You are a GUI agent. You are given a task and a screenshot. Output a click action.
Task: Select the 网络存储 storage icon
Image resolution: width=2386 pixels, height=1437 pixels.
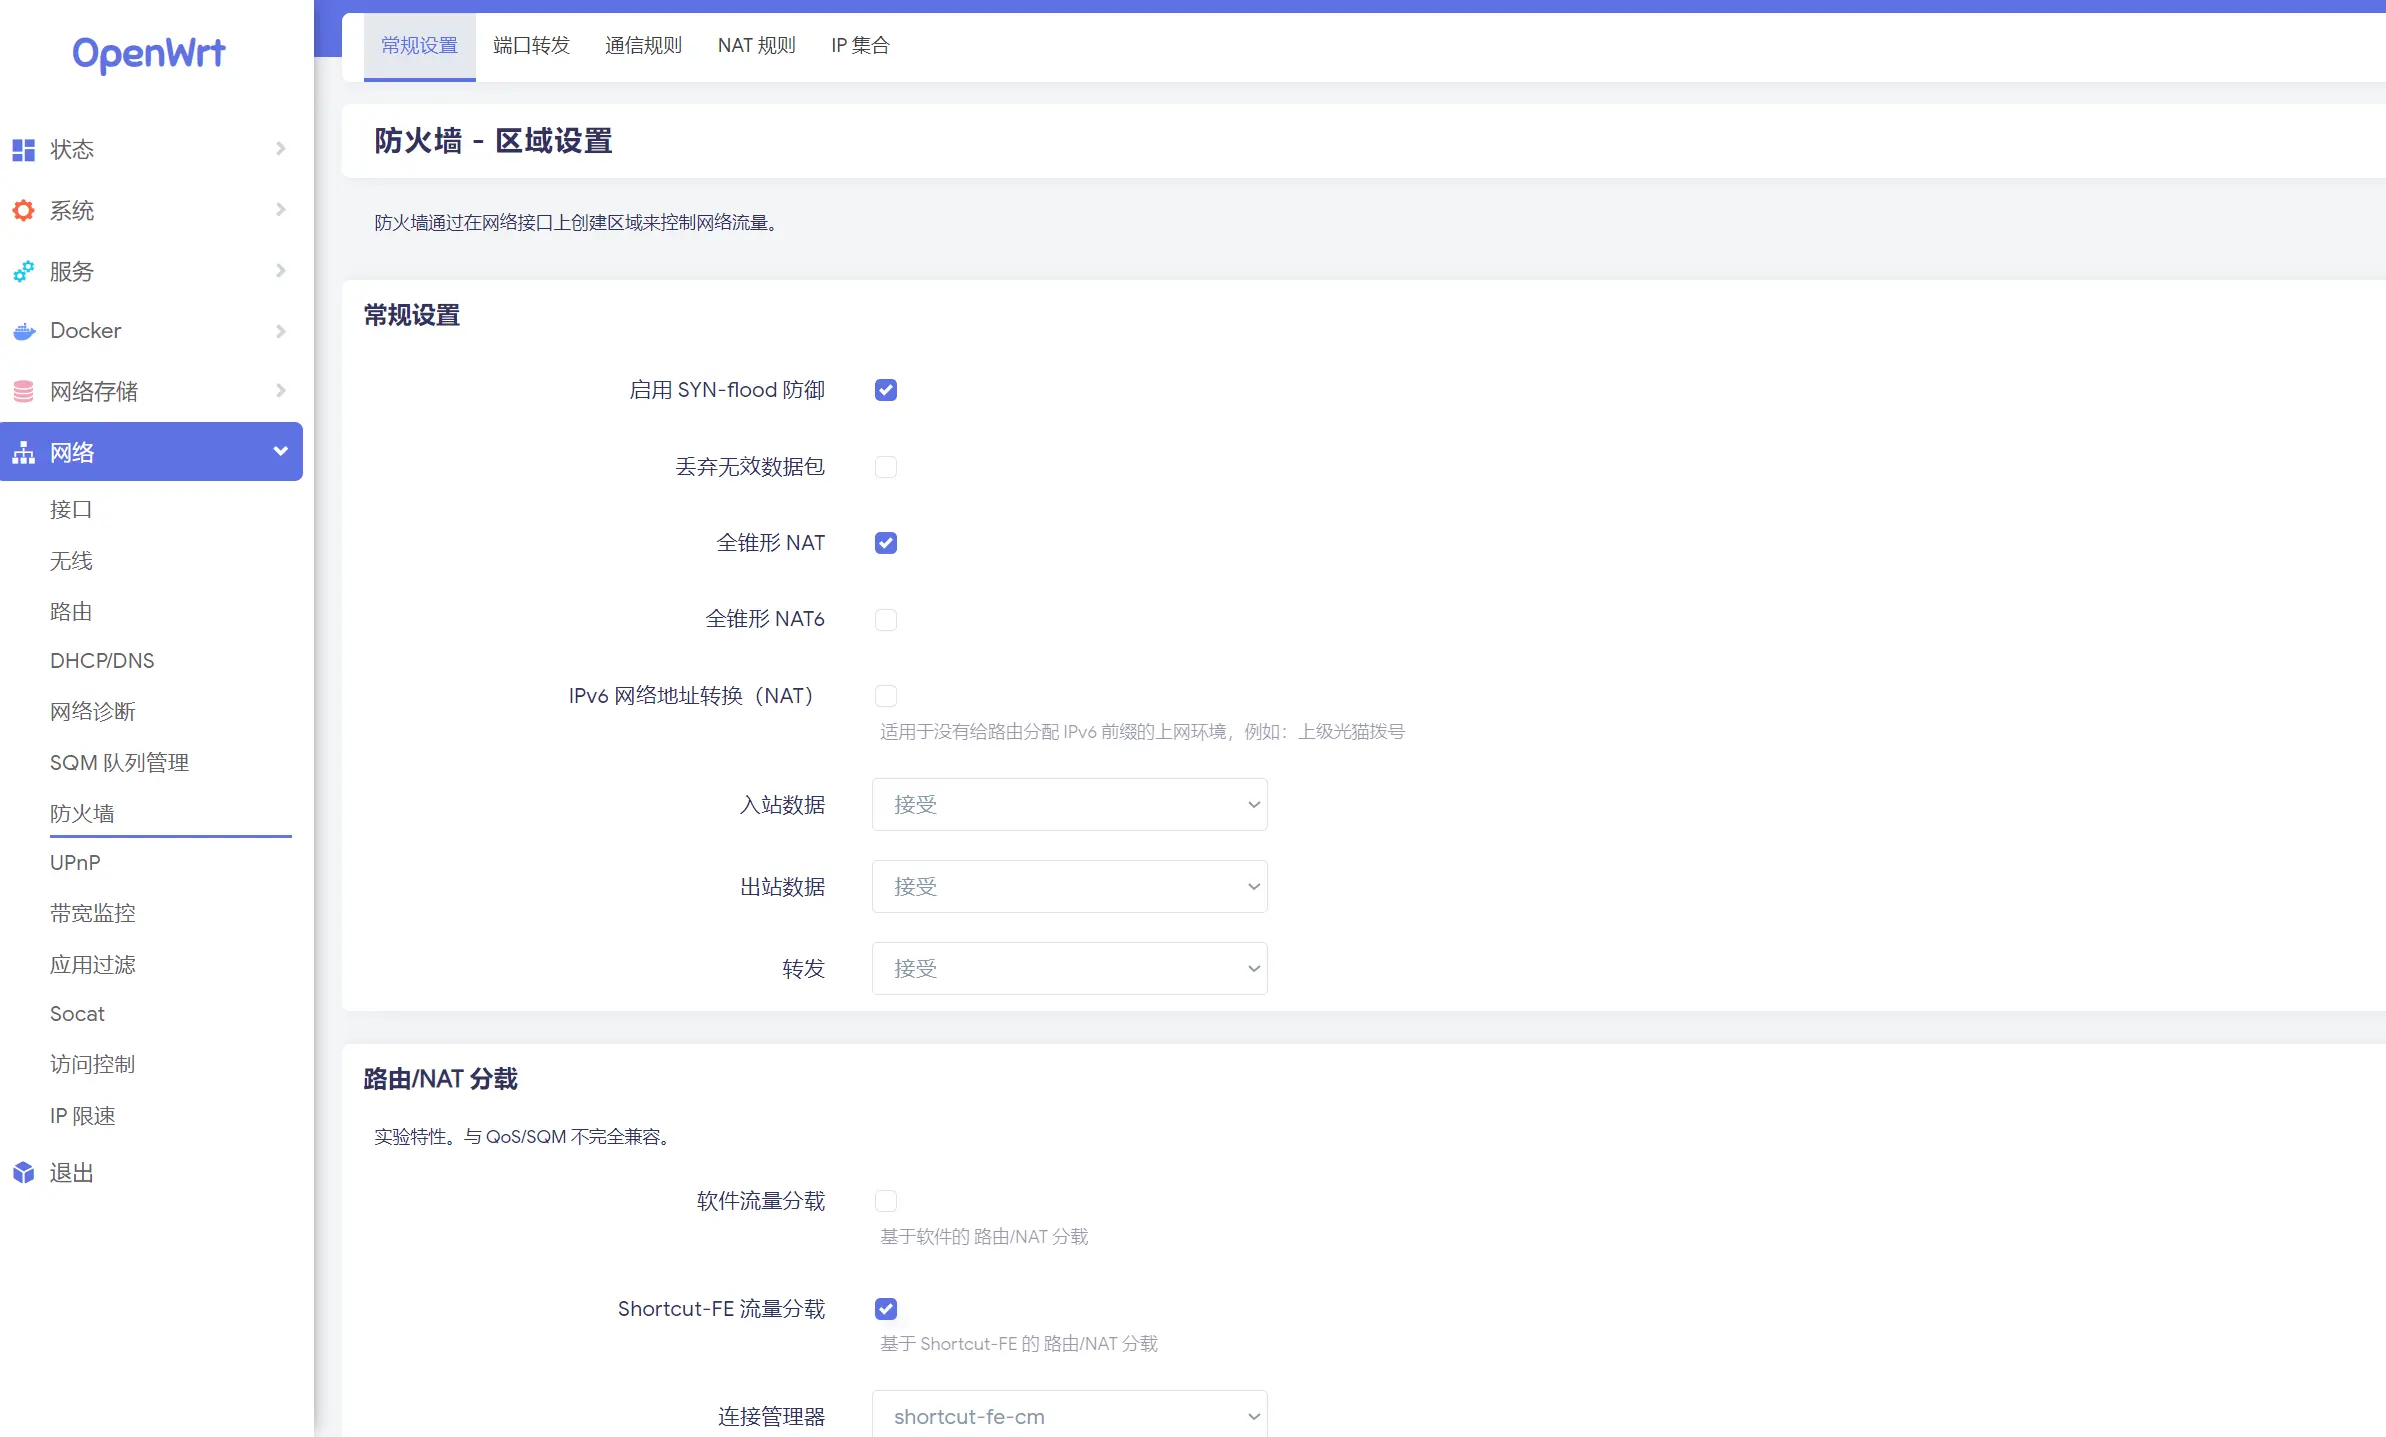(x=23, y=391)
